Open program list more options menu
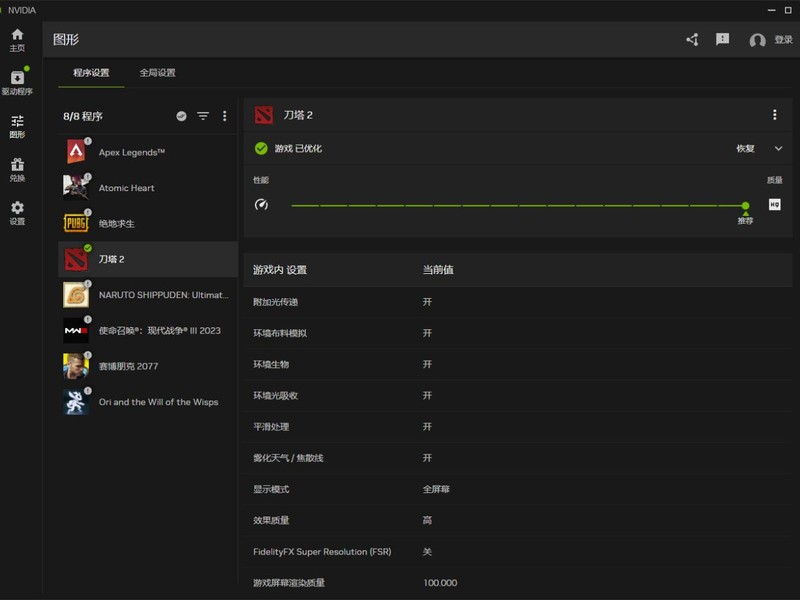 tap(224, 116)
